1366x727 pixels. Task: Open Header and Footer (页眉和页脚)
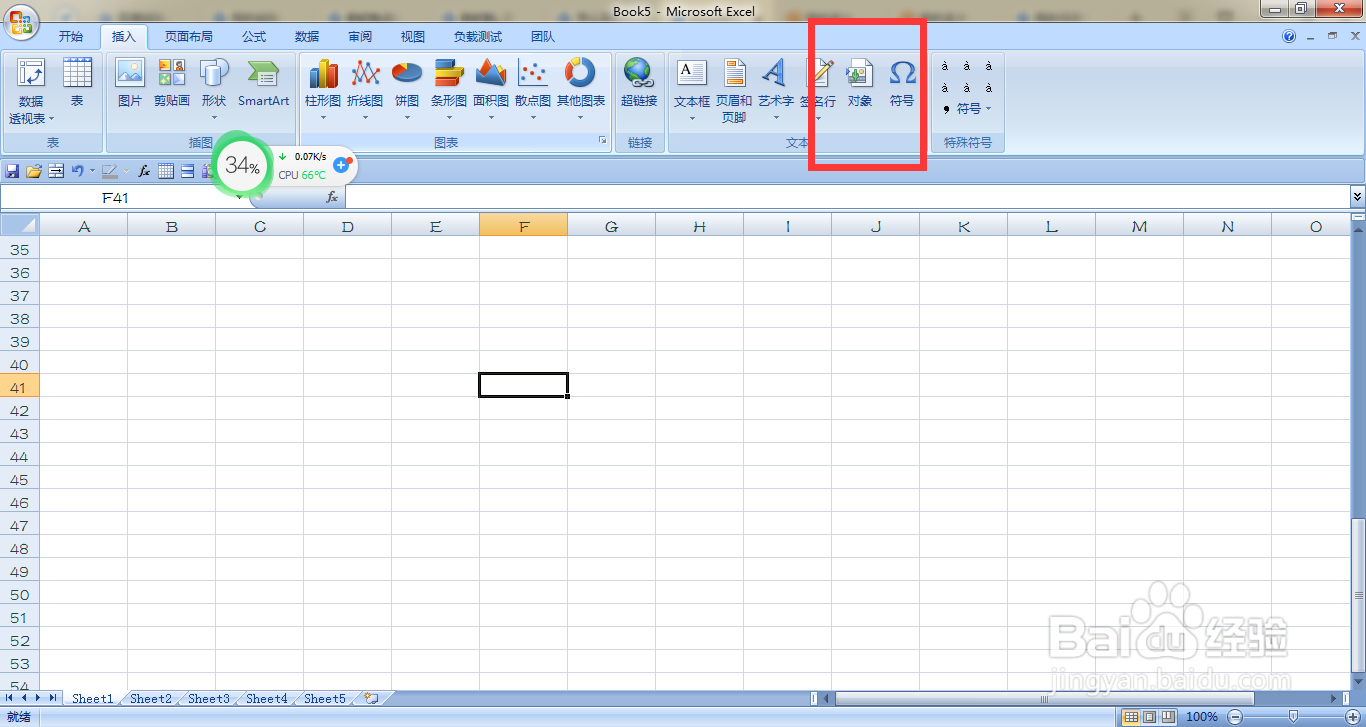[x=734, y=91]
